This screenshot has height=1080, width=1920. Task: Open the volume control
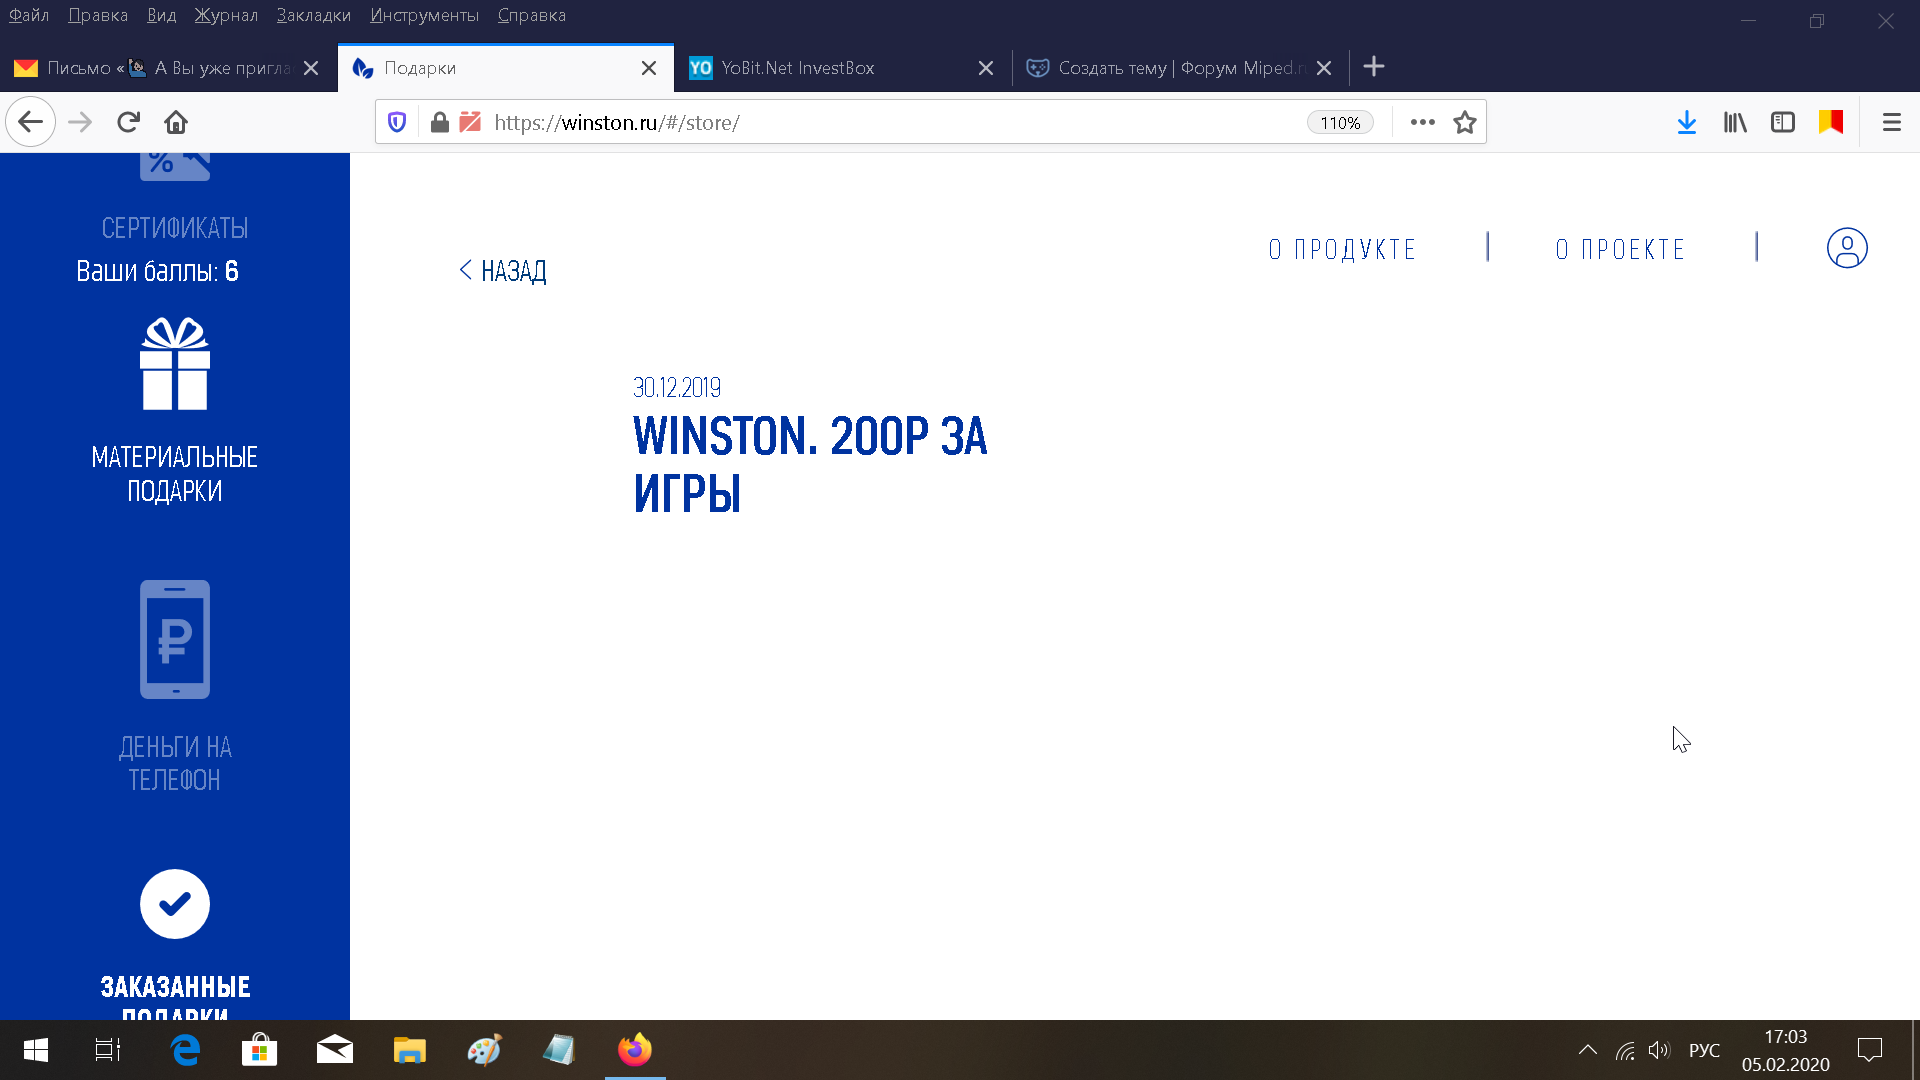(x=1659, y=1050)
